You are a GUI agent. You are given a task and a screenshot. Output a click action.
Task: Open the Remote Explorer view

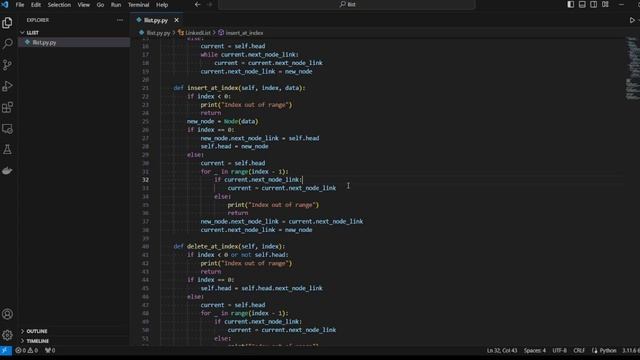(7, 129)
